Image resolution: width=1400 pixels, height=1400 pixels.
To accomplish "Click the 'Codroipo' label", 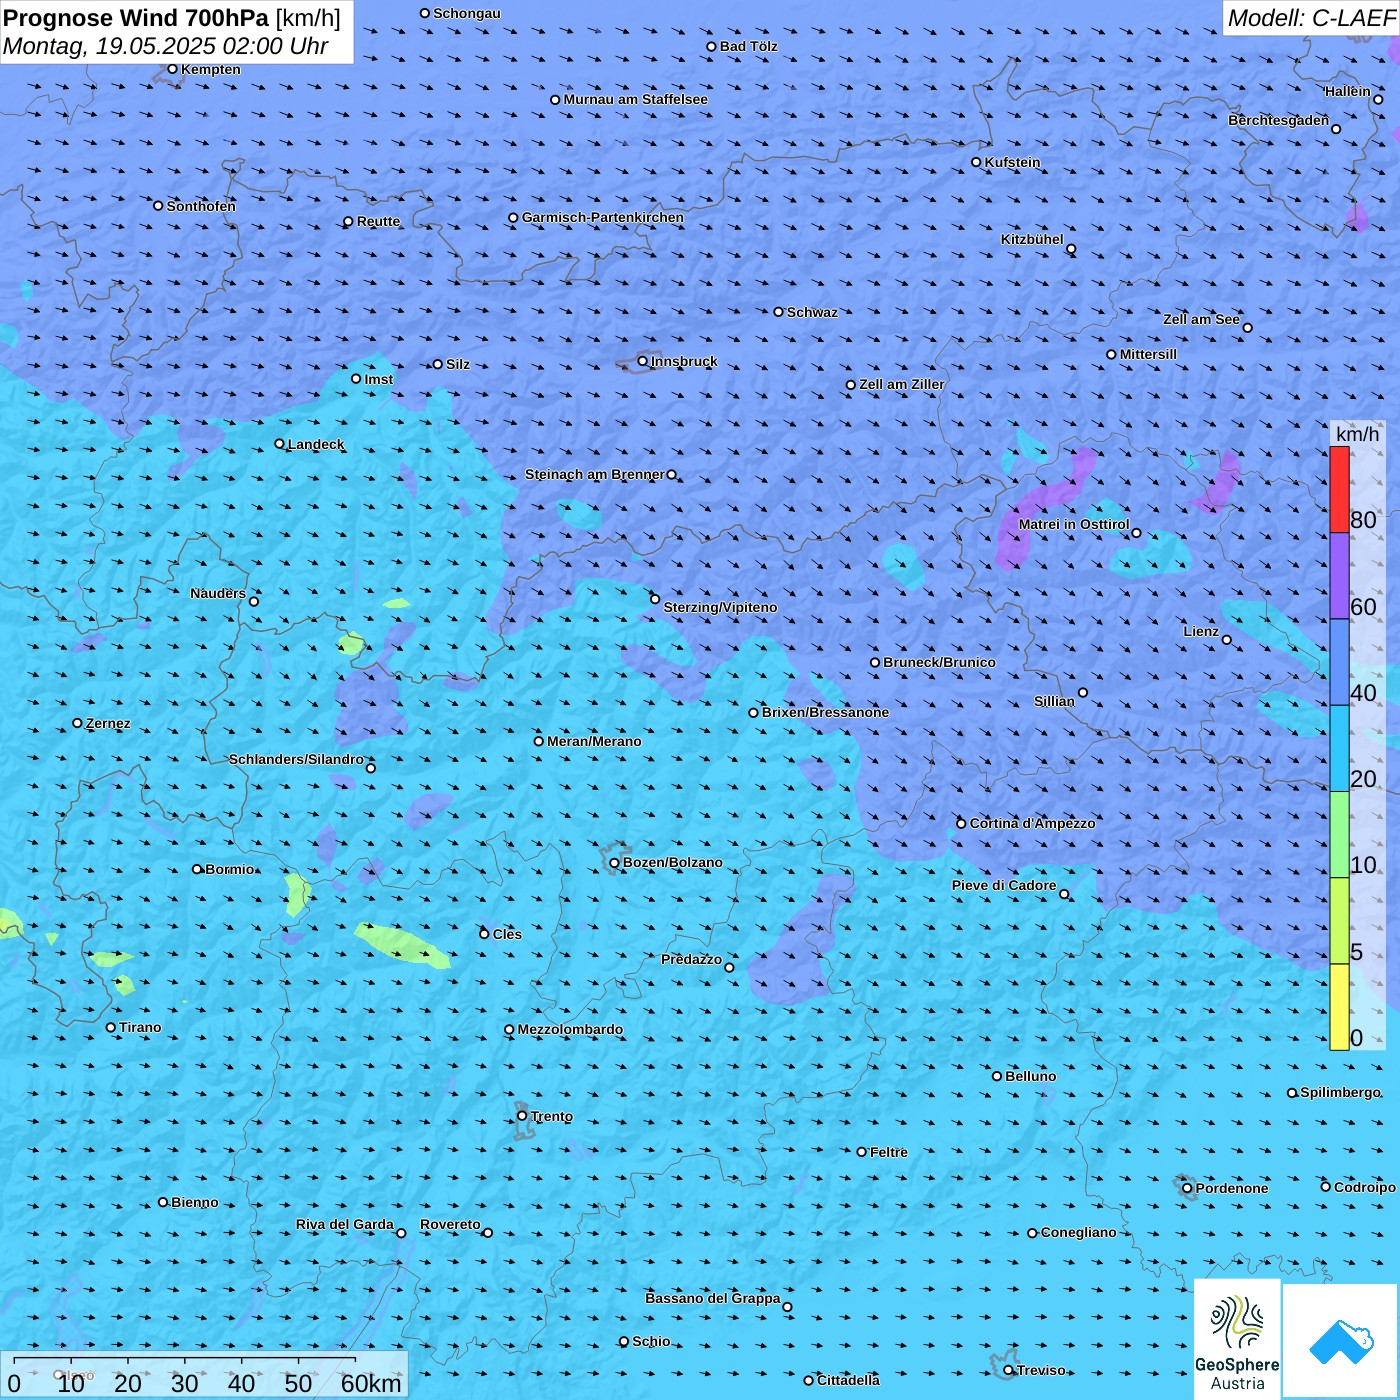I will [x=1365, y=1187].
